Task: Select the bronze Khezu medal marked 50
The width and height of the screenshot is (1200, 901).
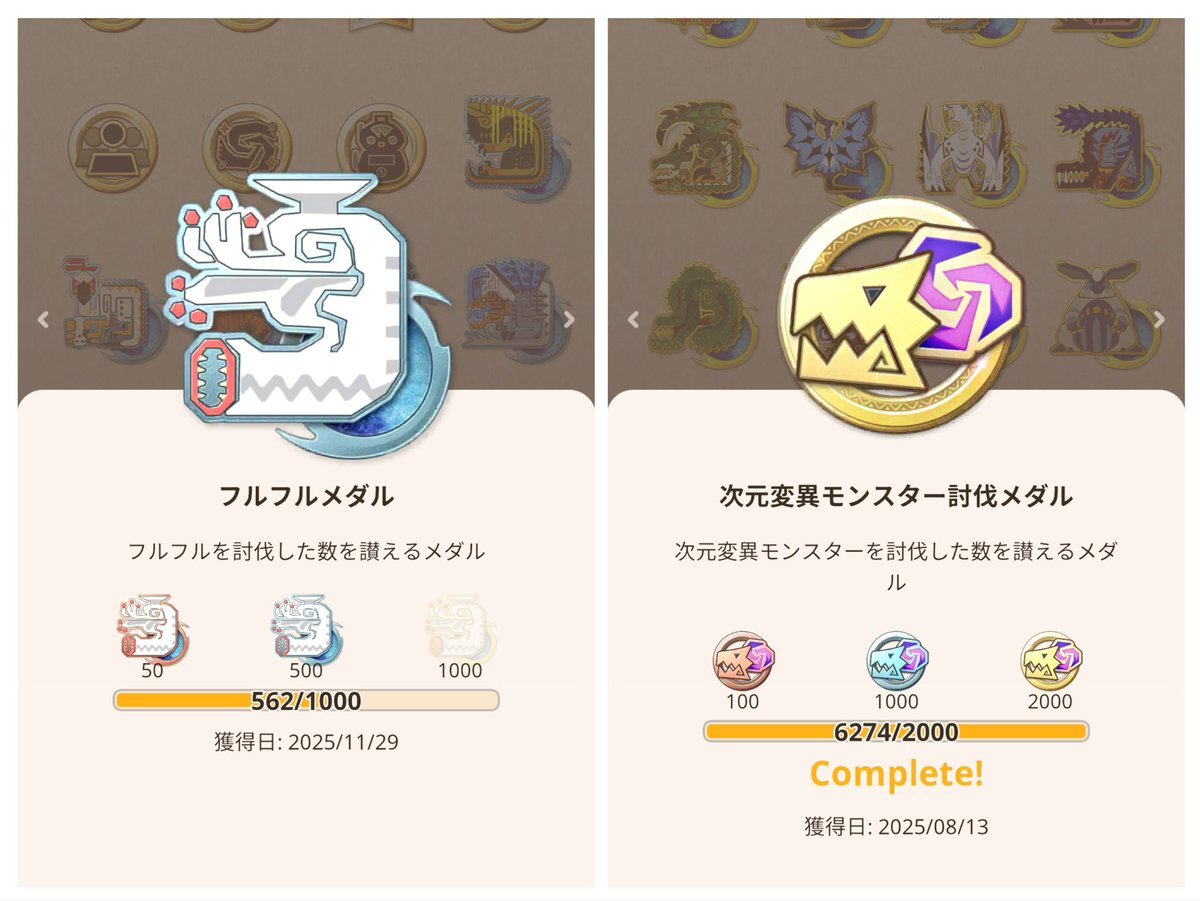Action: 153,628
